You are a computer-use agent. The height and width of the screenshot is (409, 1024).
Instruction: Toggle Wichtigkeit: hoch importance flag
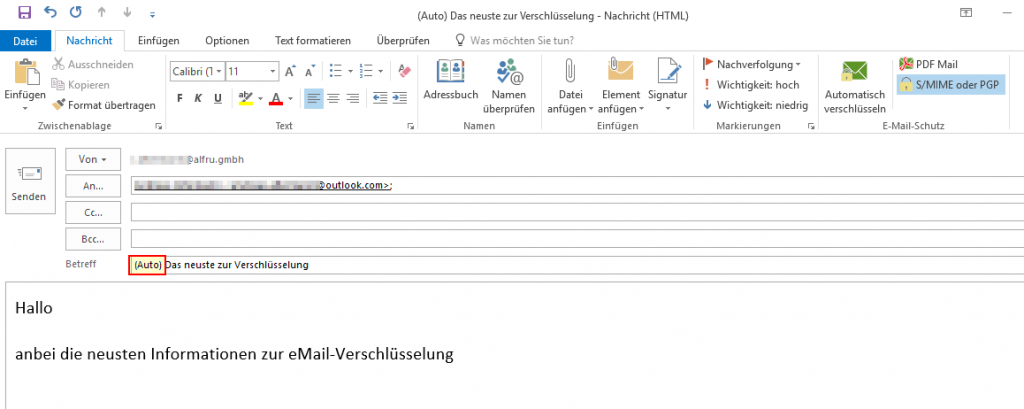point(750,84)
